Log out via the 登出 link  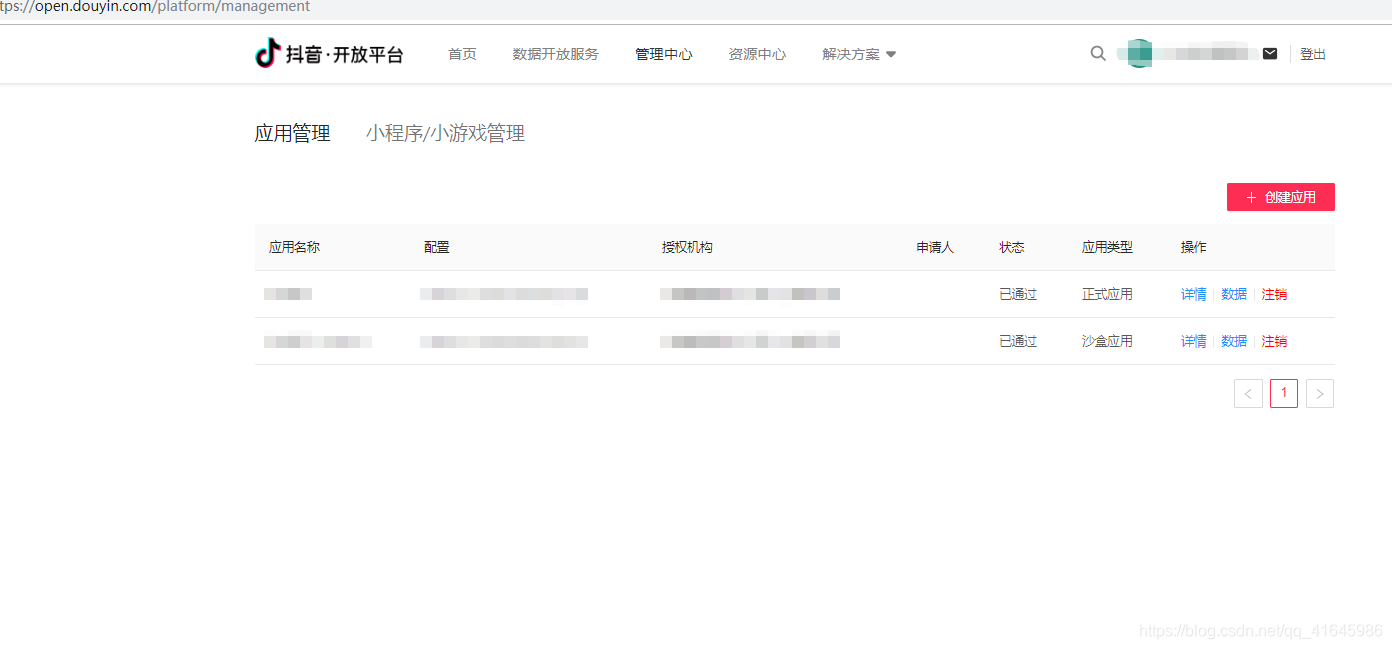pyautogui.click(x=1313, y=53)
